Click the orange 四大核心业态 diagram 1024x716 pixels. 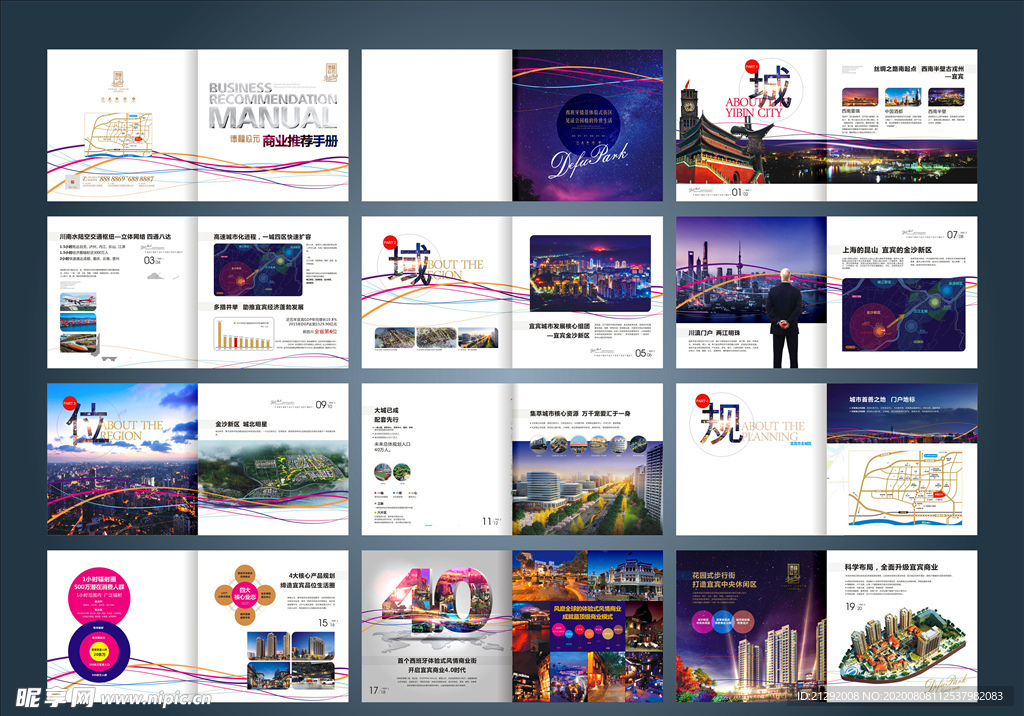[x=244, y=594]
